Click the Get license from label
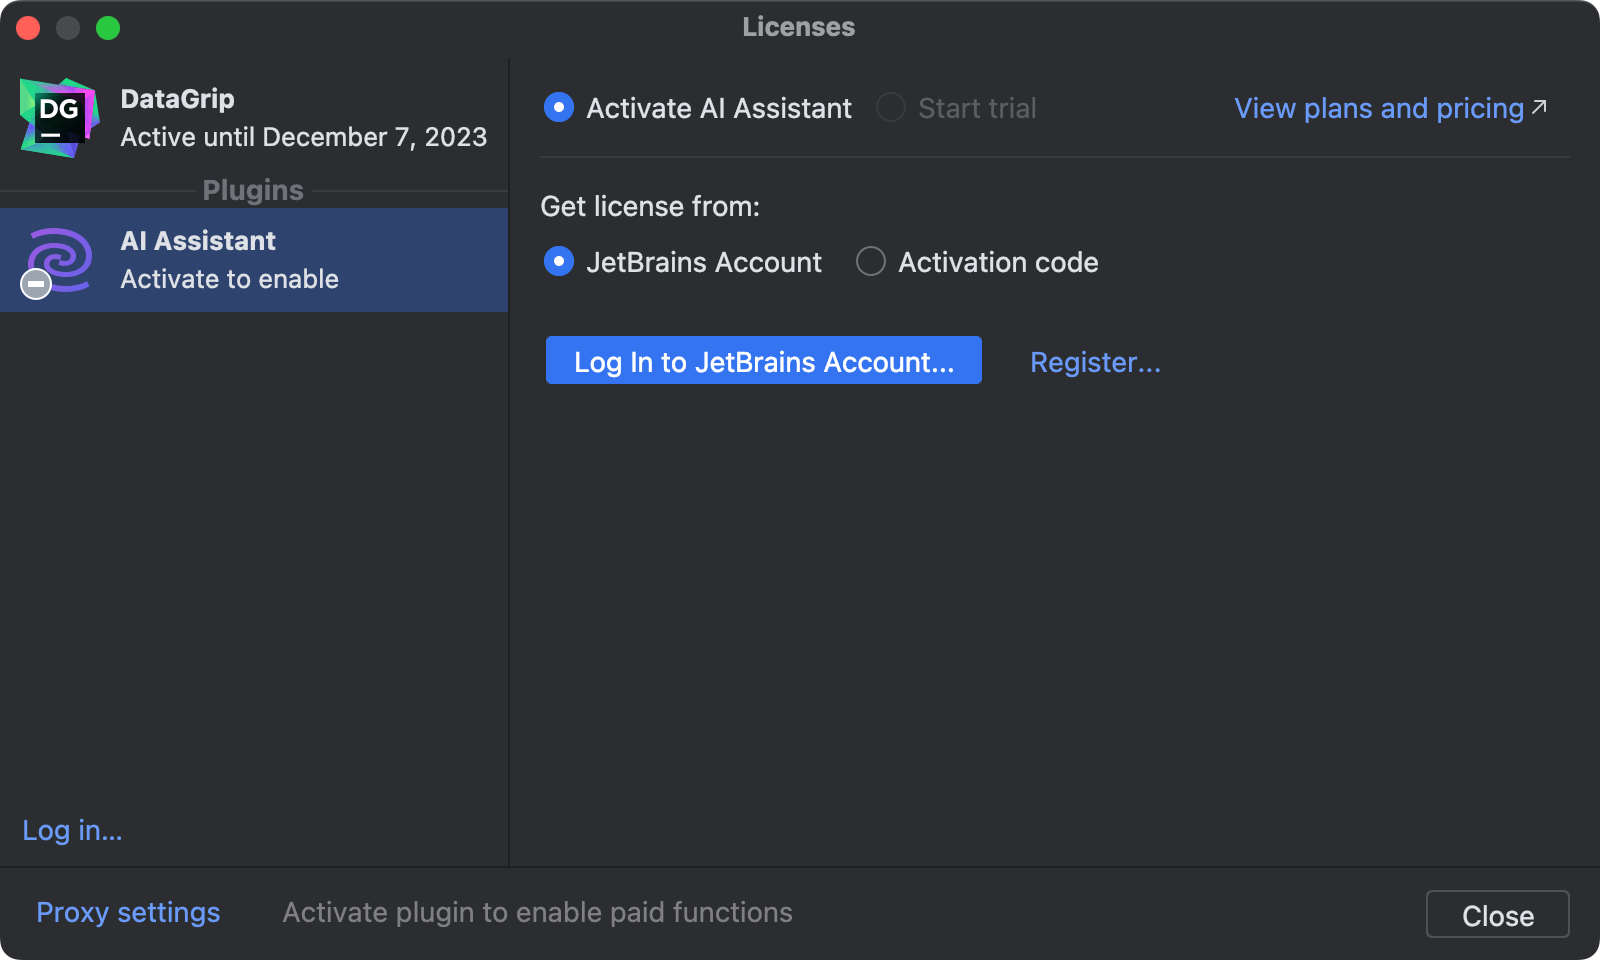The image size is (1600, 960). [x=650, y=206]
